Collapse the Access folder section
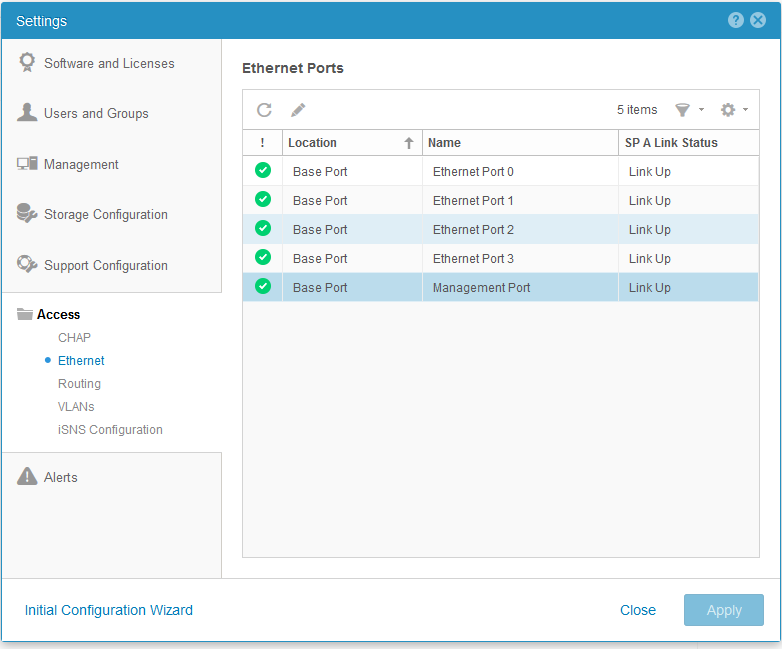This screenshot has width=782, height=649. click(58, 314)
